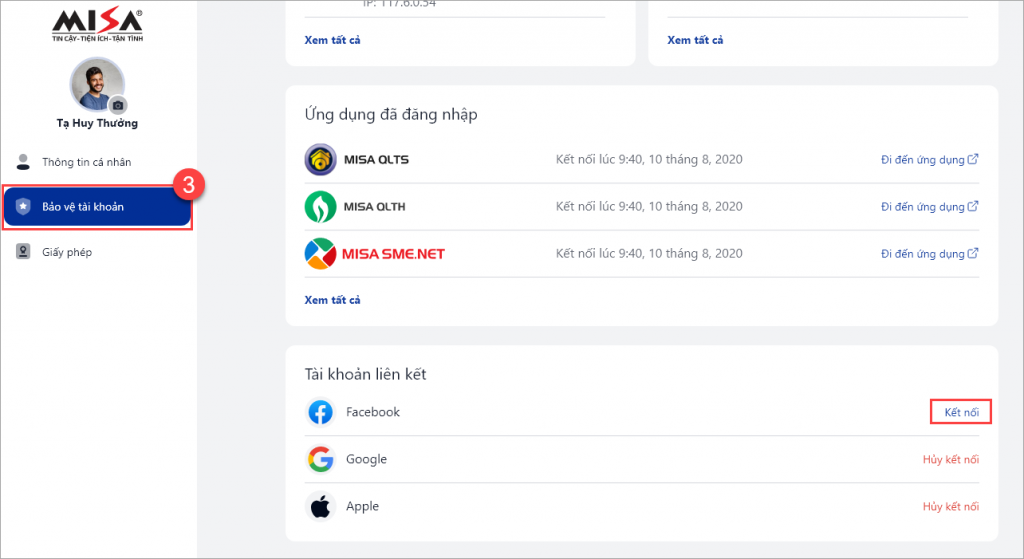The image size is (1024, 559).
Task: Disconnect Google using Hủy kết nối
Action: [951, 459]
